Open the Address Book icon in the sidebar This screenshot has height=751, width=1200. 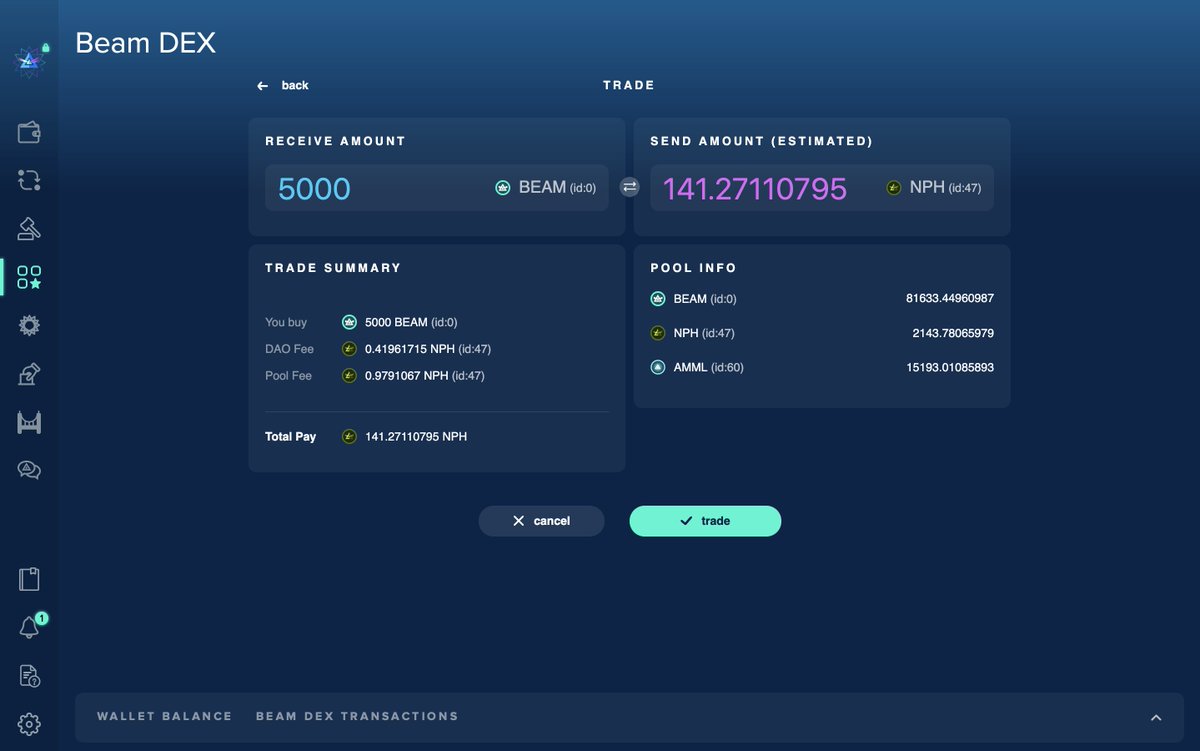click(x=29, y=579)
